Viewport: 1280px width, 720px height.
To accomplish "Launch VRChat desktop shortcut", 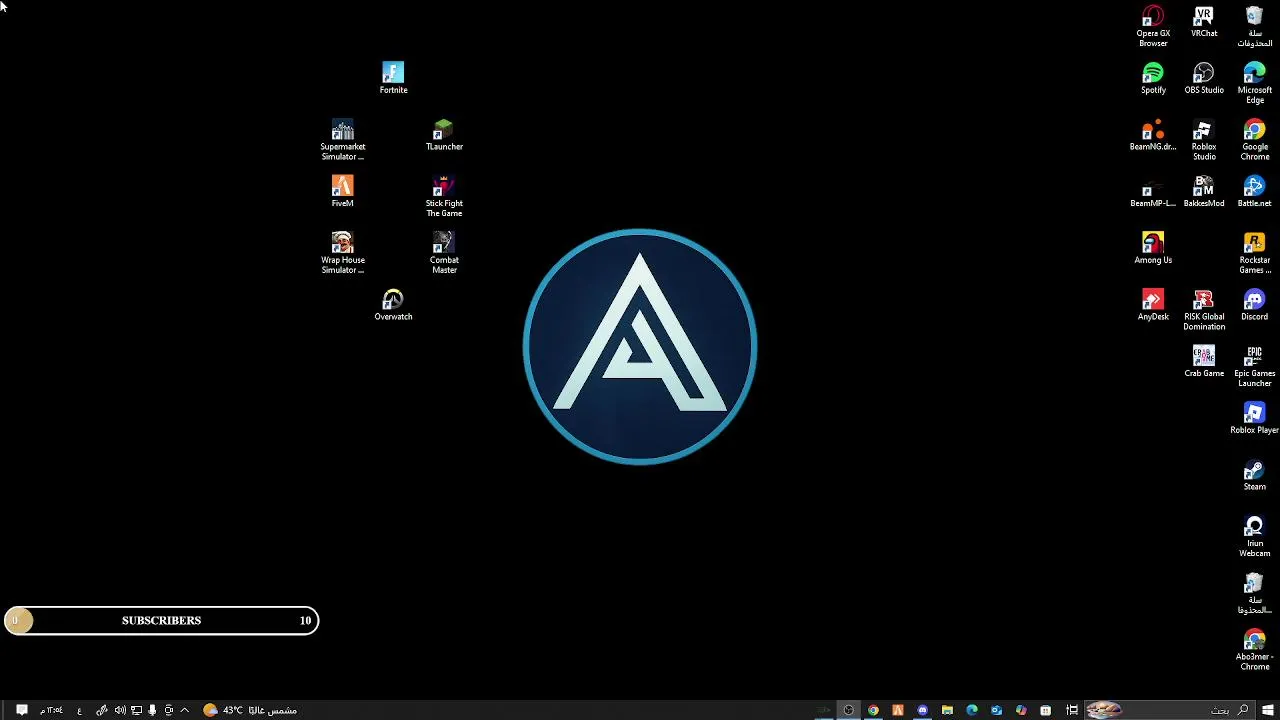I will tap(1204, 22).
